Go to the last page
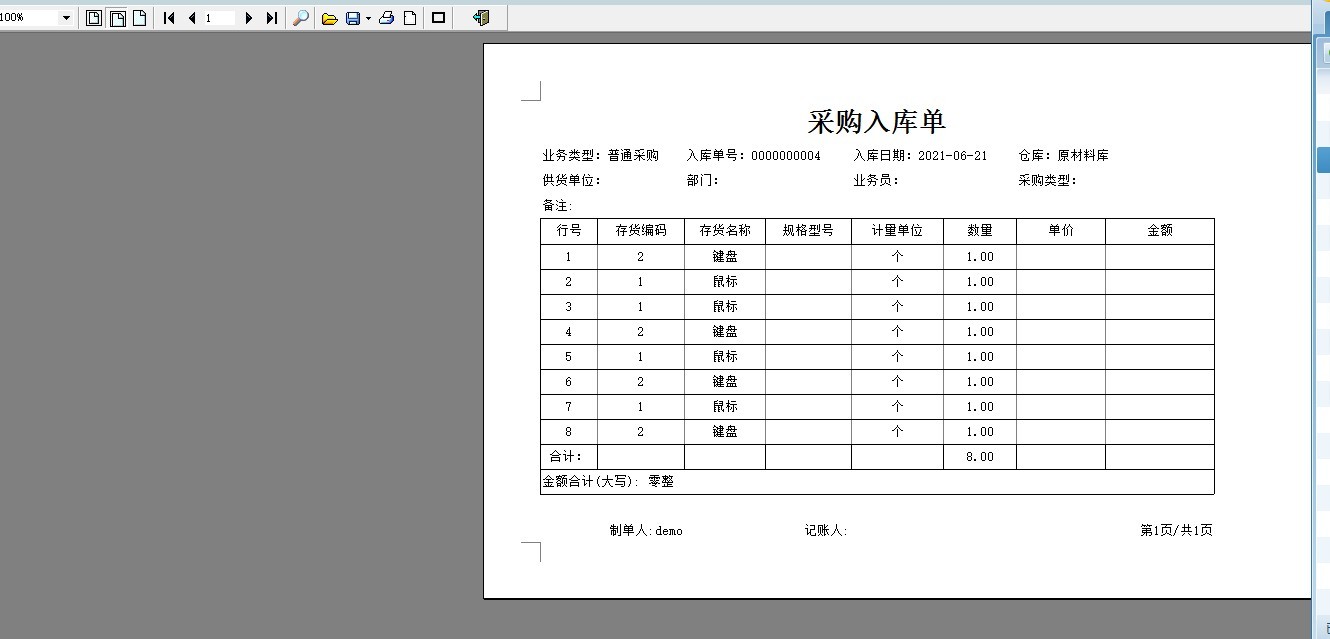Screen dimensions: 1330x639 271,18
